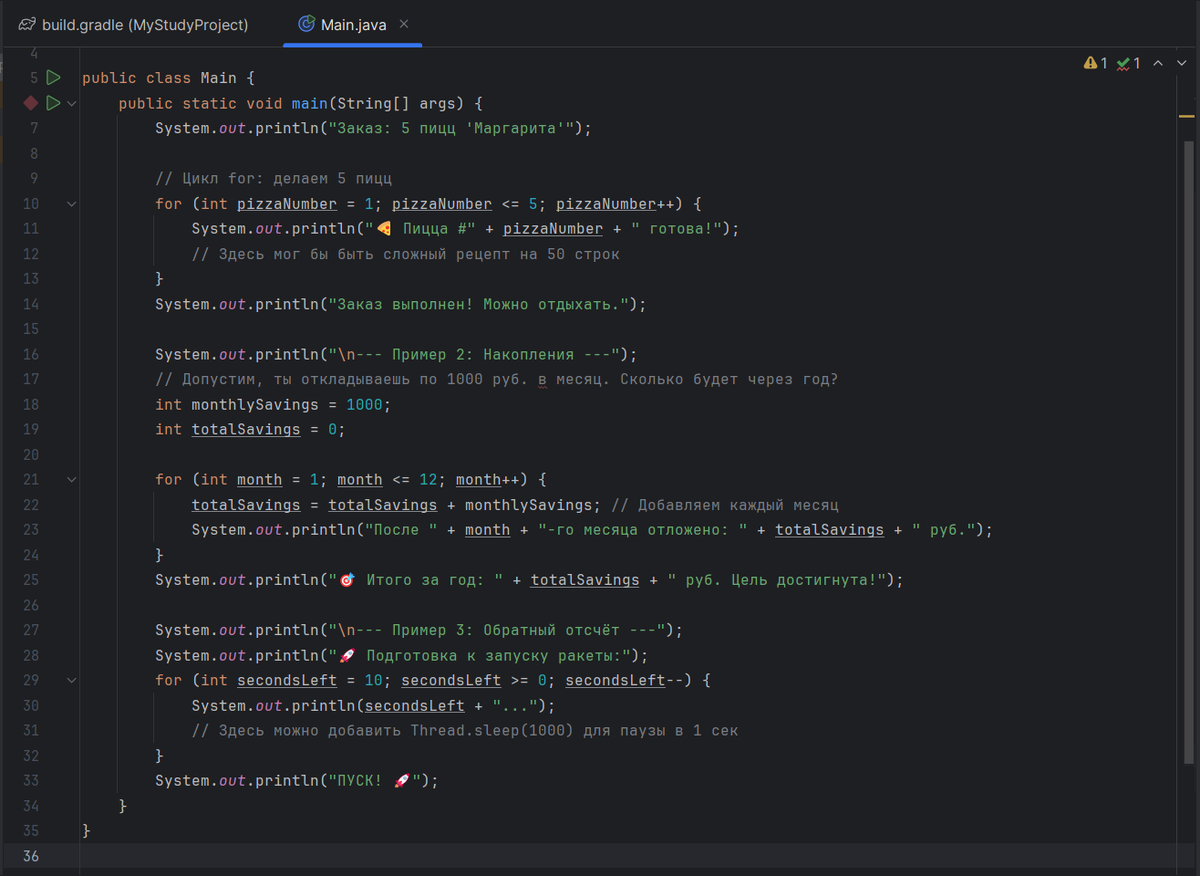1200x876 pixels.
Task: Jump to previous highlighted problem arrow
Action: [1158, 63]
